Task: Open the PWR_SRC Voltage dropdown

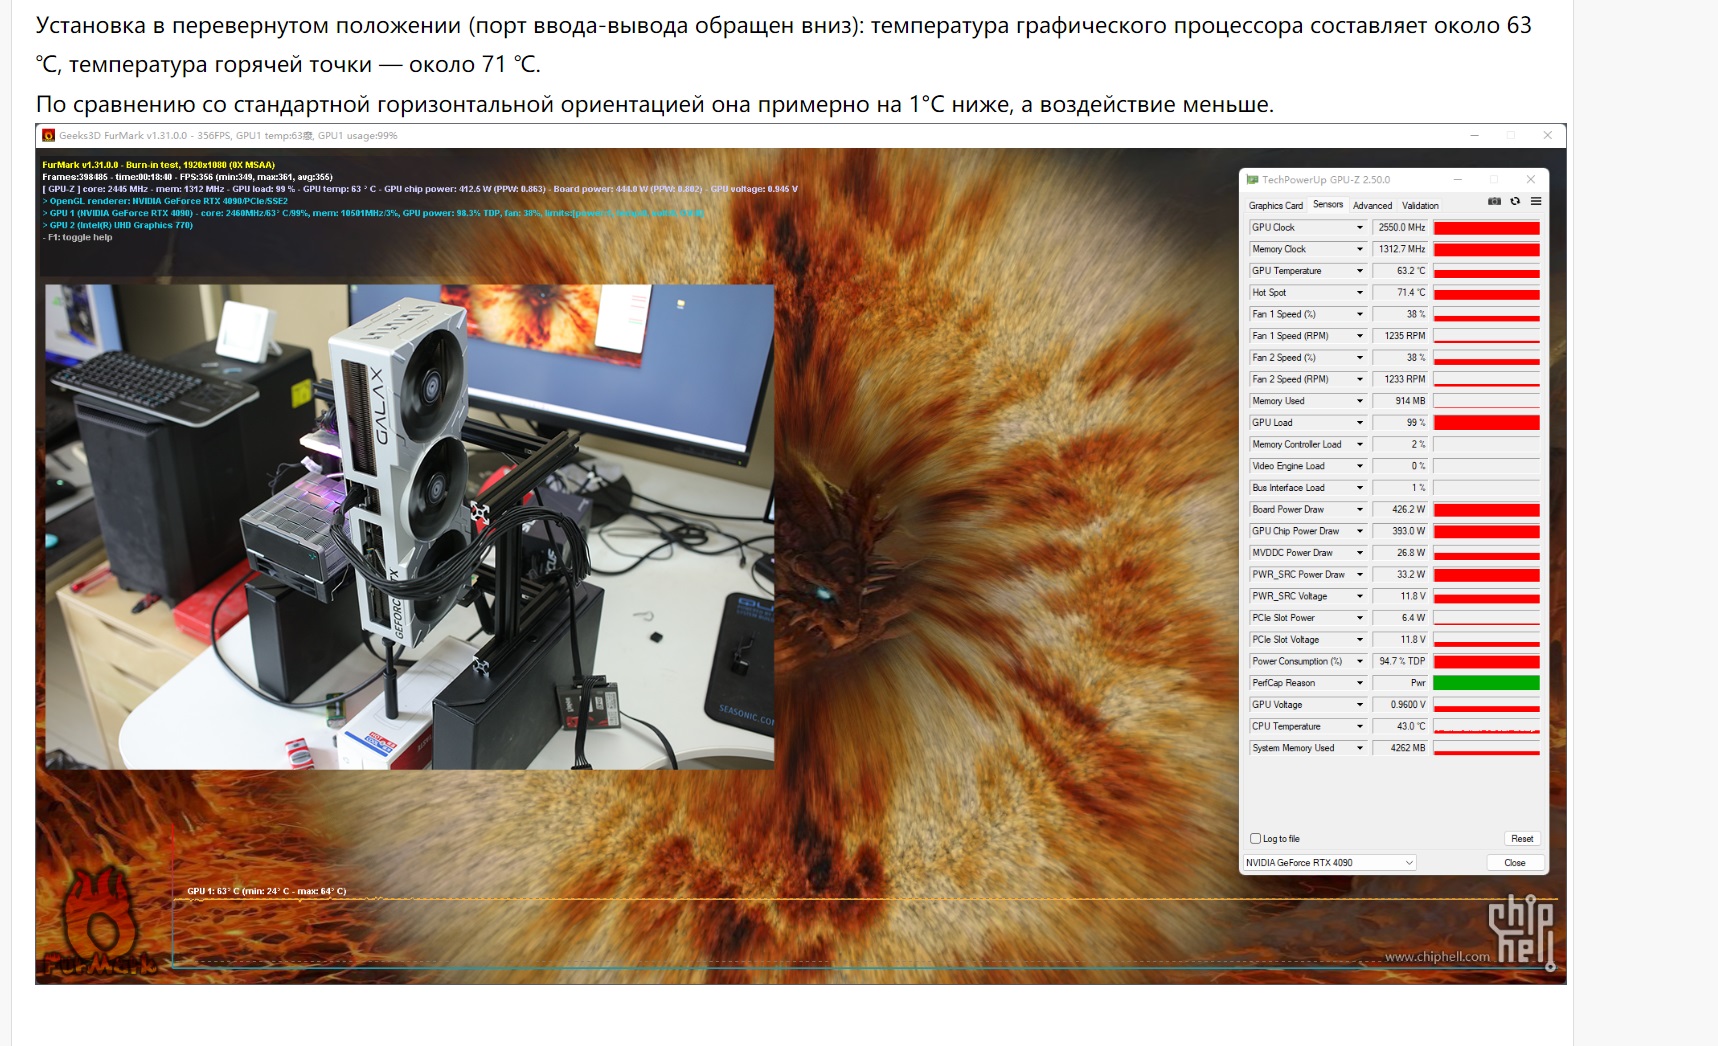Action: point(1360,596)
